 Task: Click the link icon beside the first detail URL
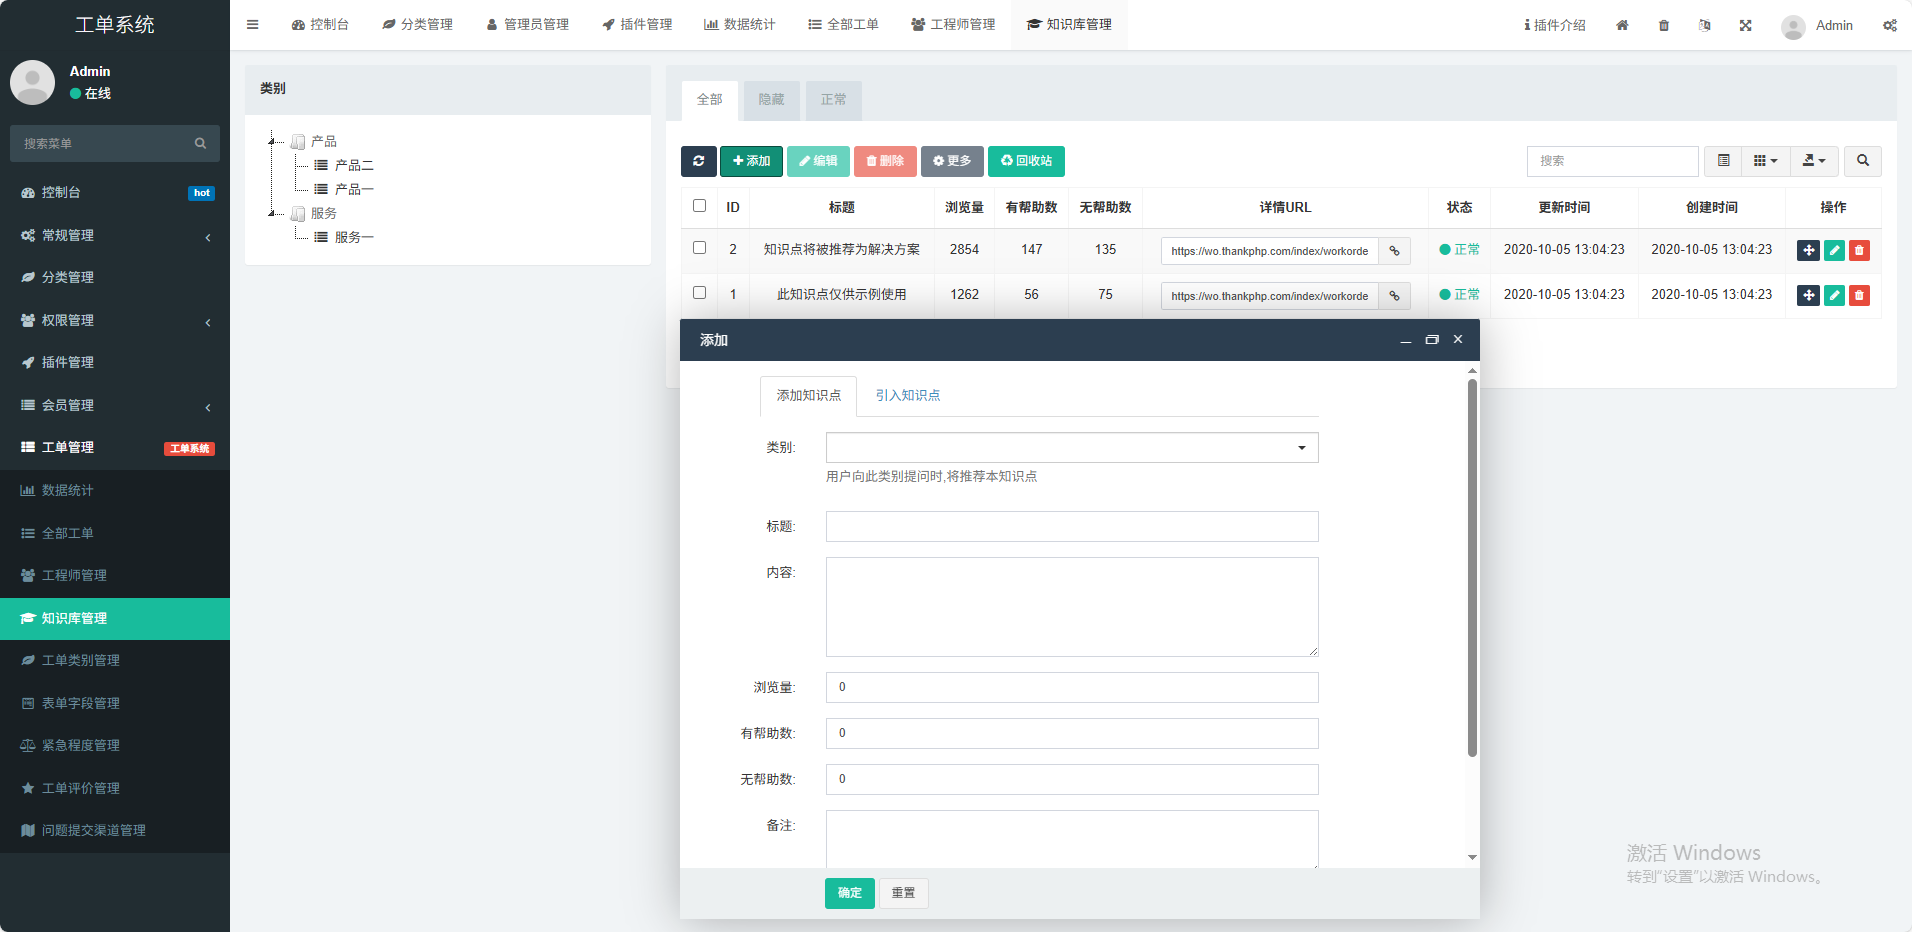coord(1394,251)
